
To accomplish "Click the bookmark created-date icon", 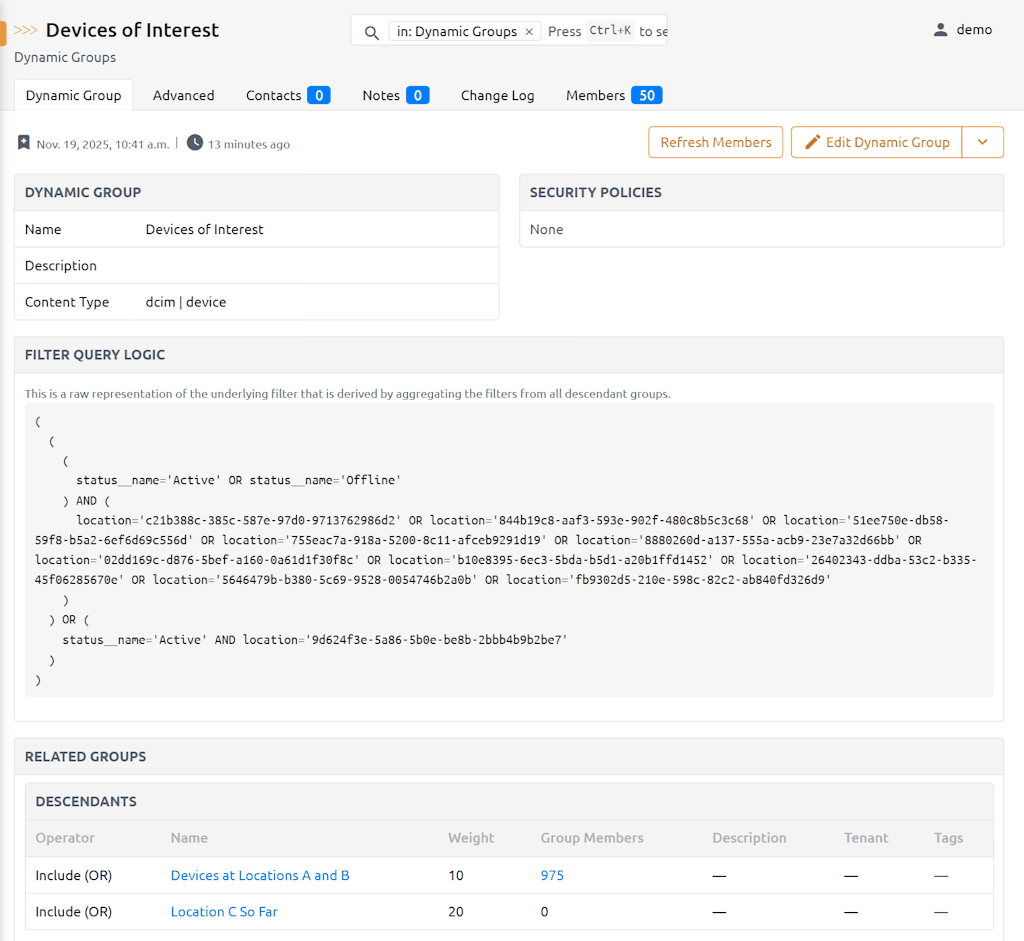I will coord(24,143).
